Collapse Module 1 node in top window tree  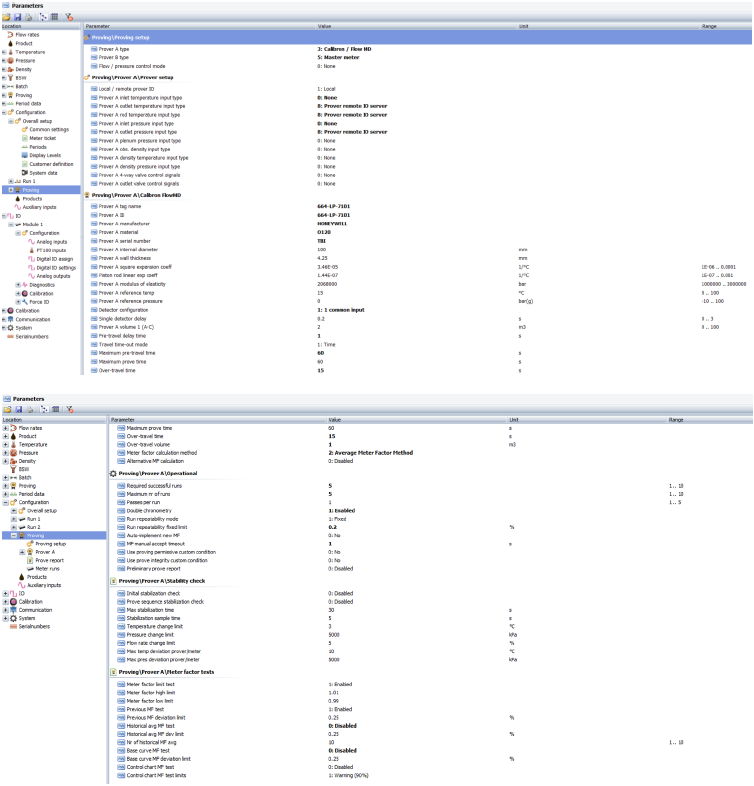coord(11,225)
